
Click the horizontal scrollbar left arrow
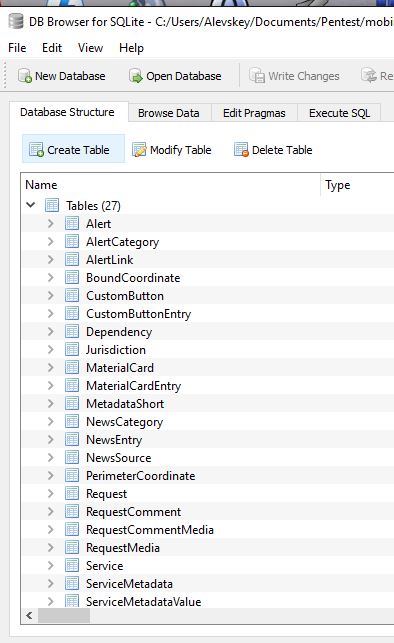(x=29, y=616)
